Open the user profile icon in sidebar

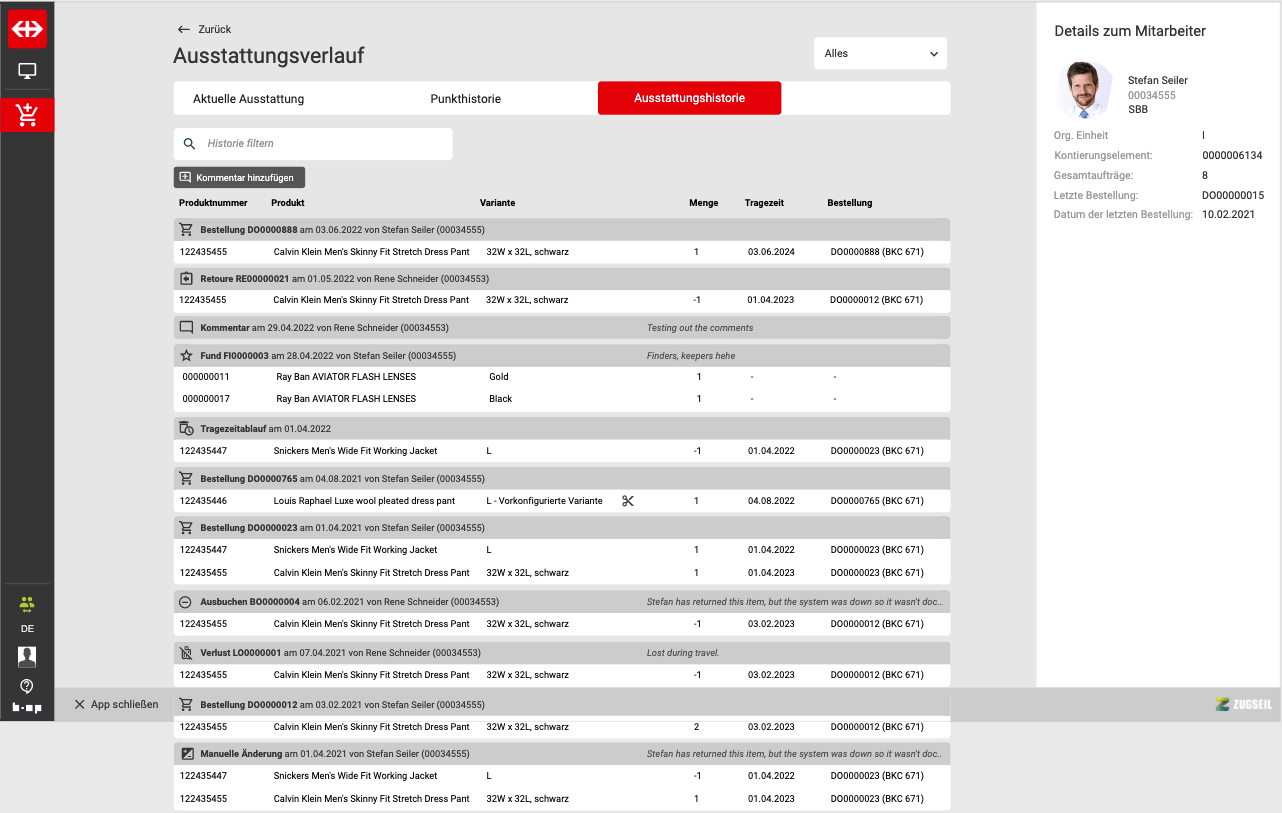click(27, 656)
